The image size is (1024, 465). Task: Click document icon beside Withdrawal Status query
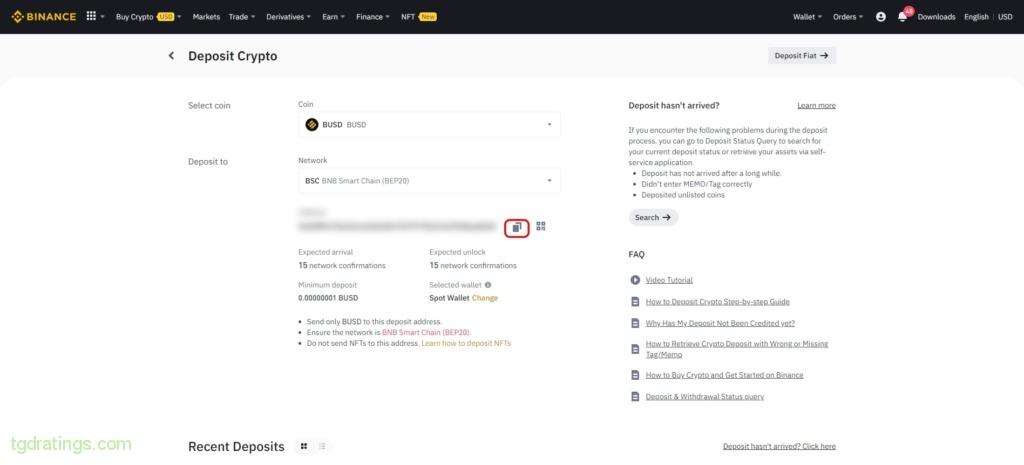[x=635, y=396]
